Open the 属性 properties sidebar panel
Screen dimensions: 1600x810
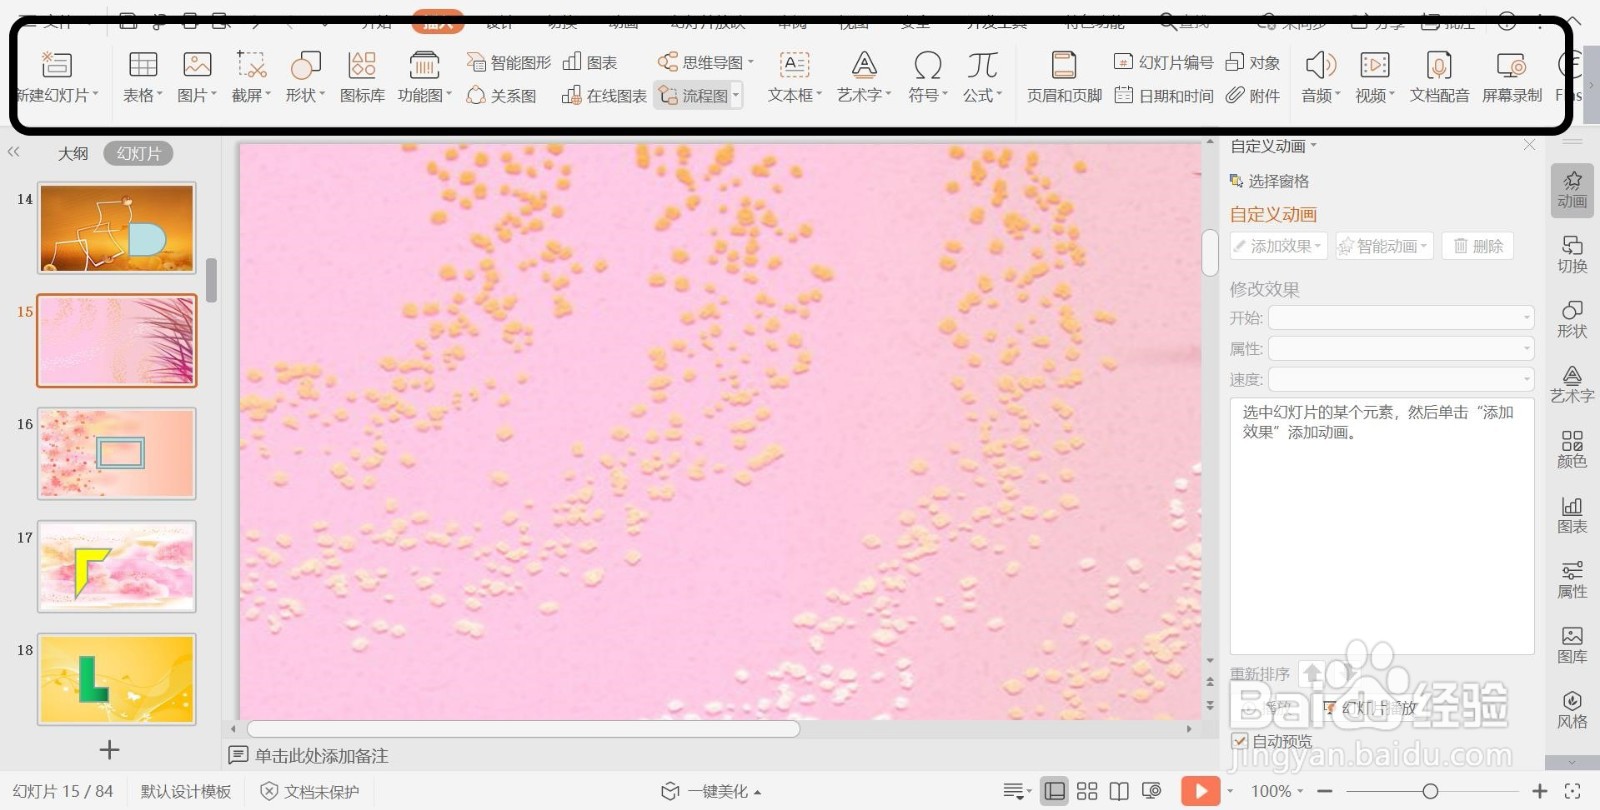pyautogui.click(x=1572, y=579)
